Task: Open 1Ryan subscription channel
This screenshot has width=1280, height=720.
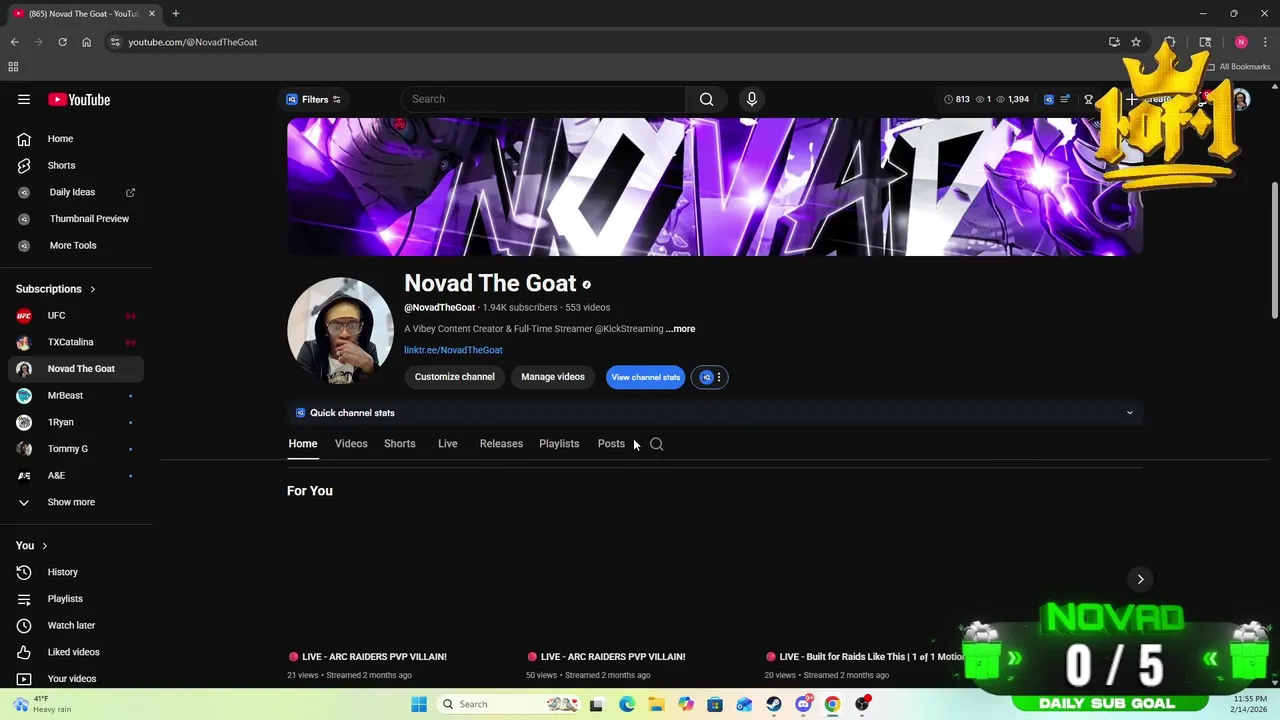Action: (76, 422)
